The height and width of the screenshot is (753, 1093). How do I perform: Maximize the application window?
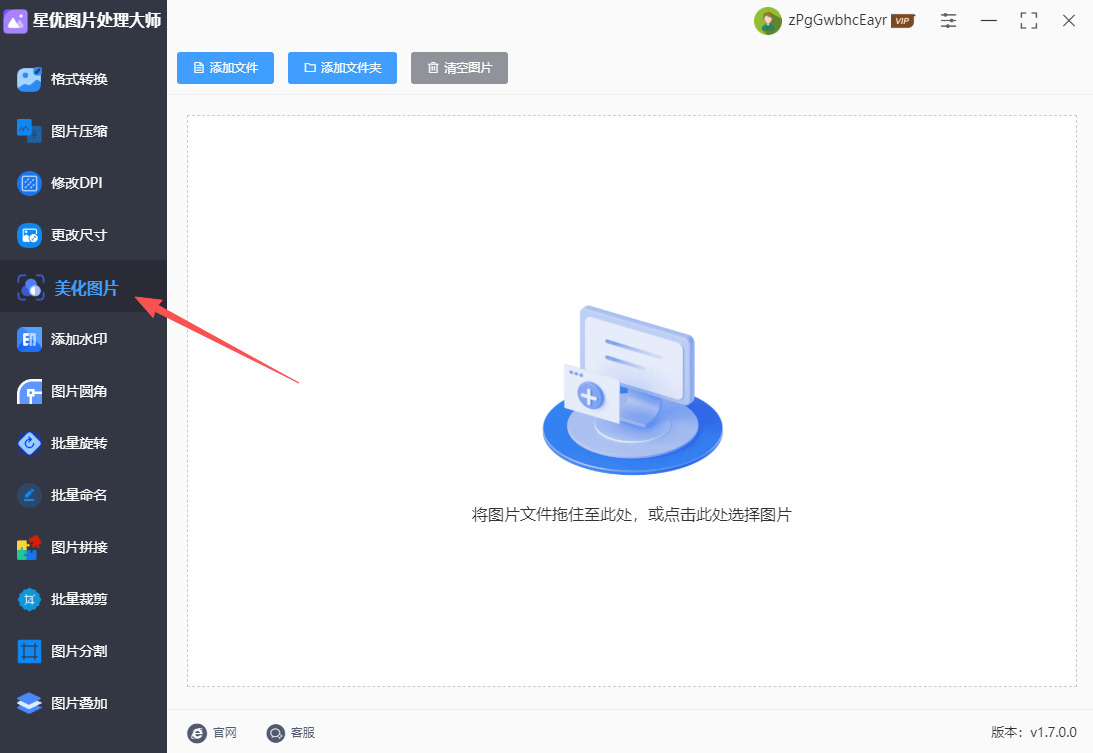click(1028, 21)
